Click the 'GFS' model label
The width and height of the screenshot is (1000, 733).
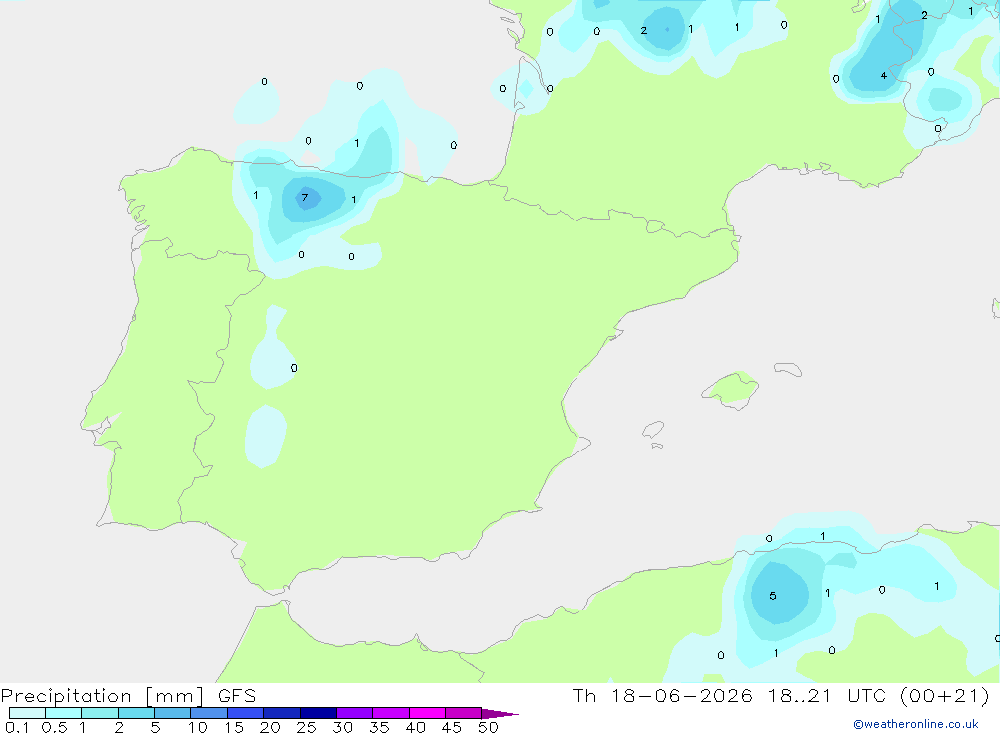pyautogui.click(x=237, y=695)
